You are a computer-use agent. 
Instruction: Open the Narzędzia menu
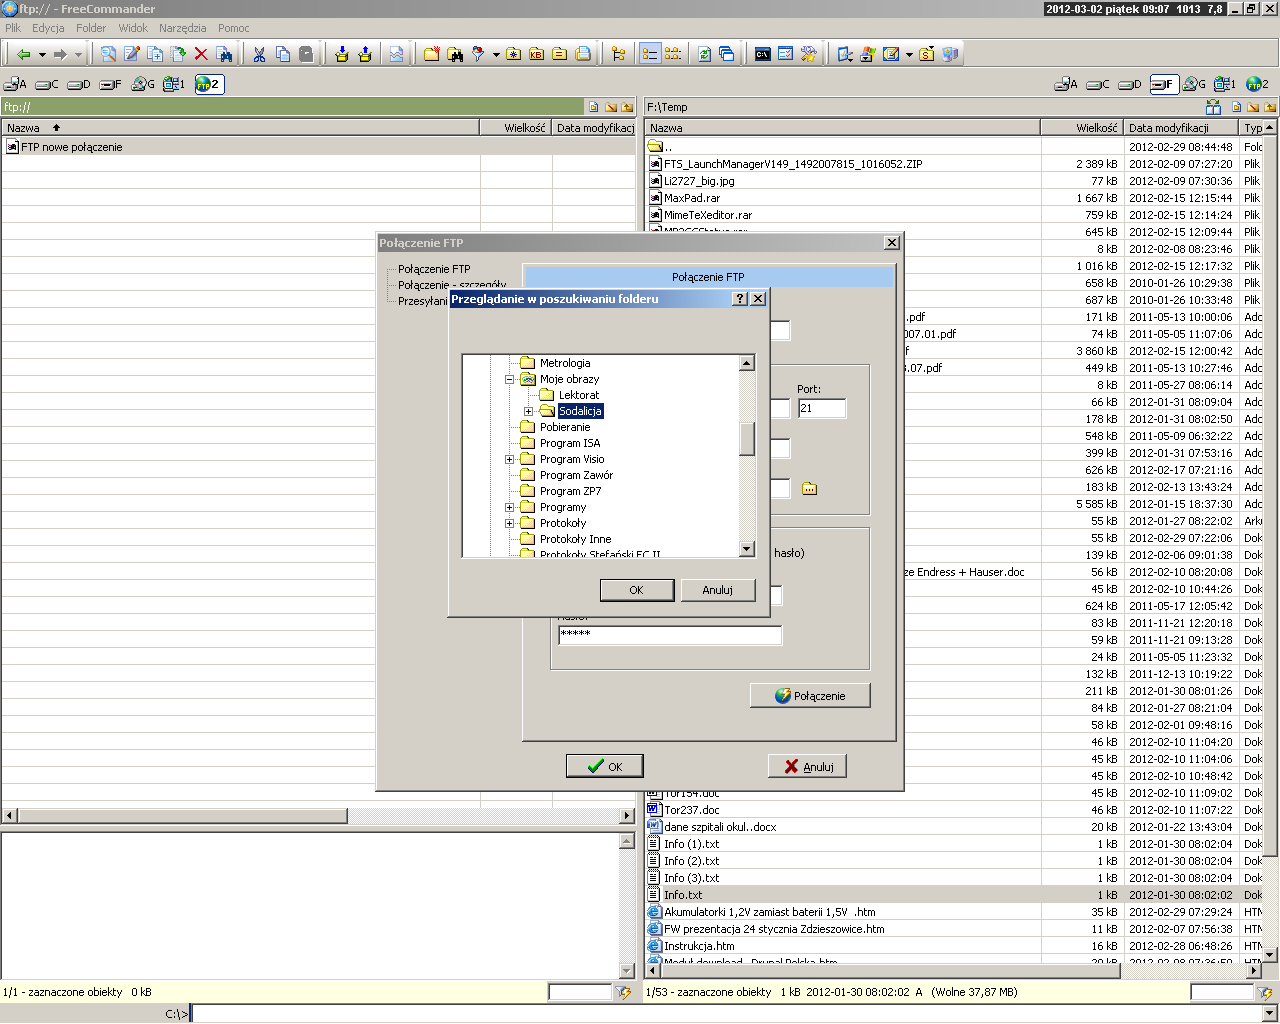point(182,28)
